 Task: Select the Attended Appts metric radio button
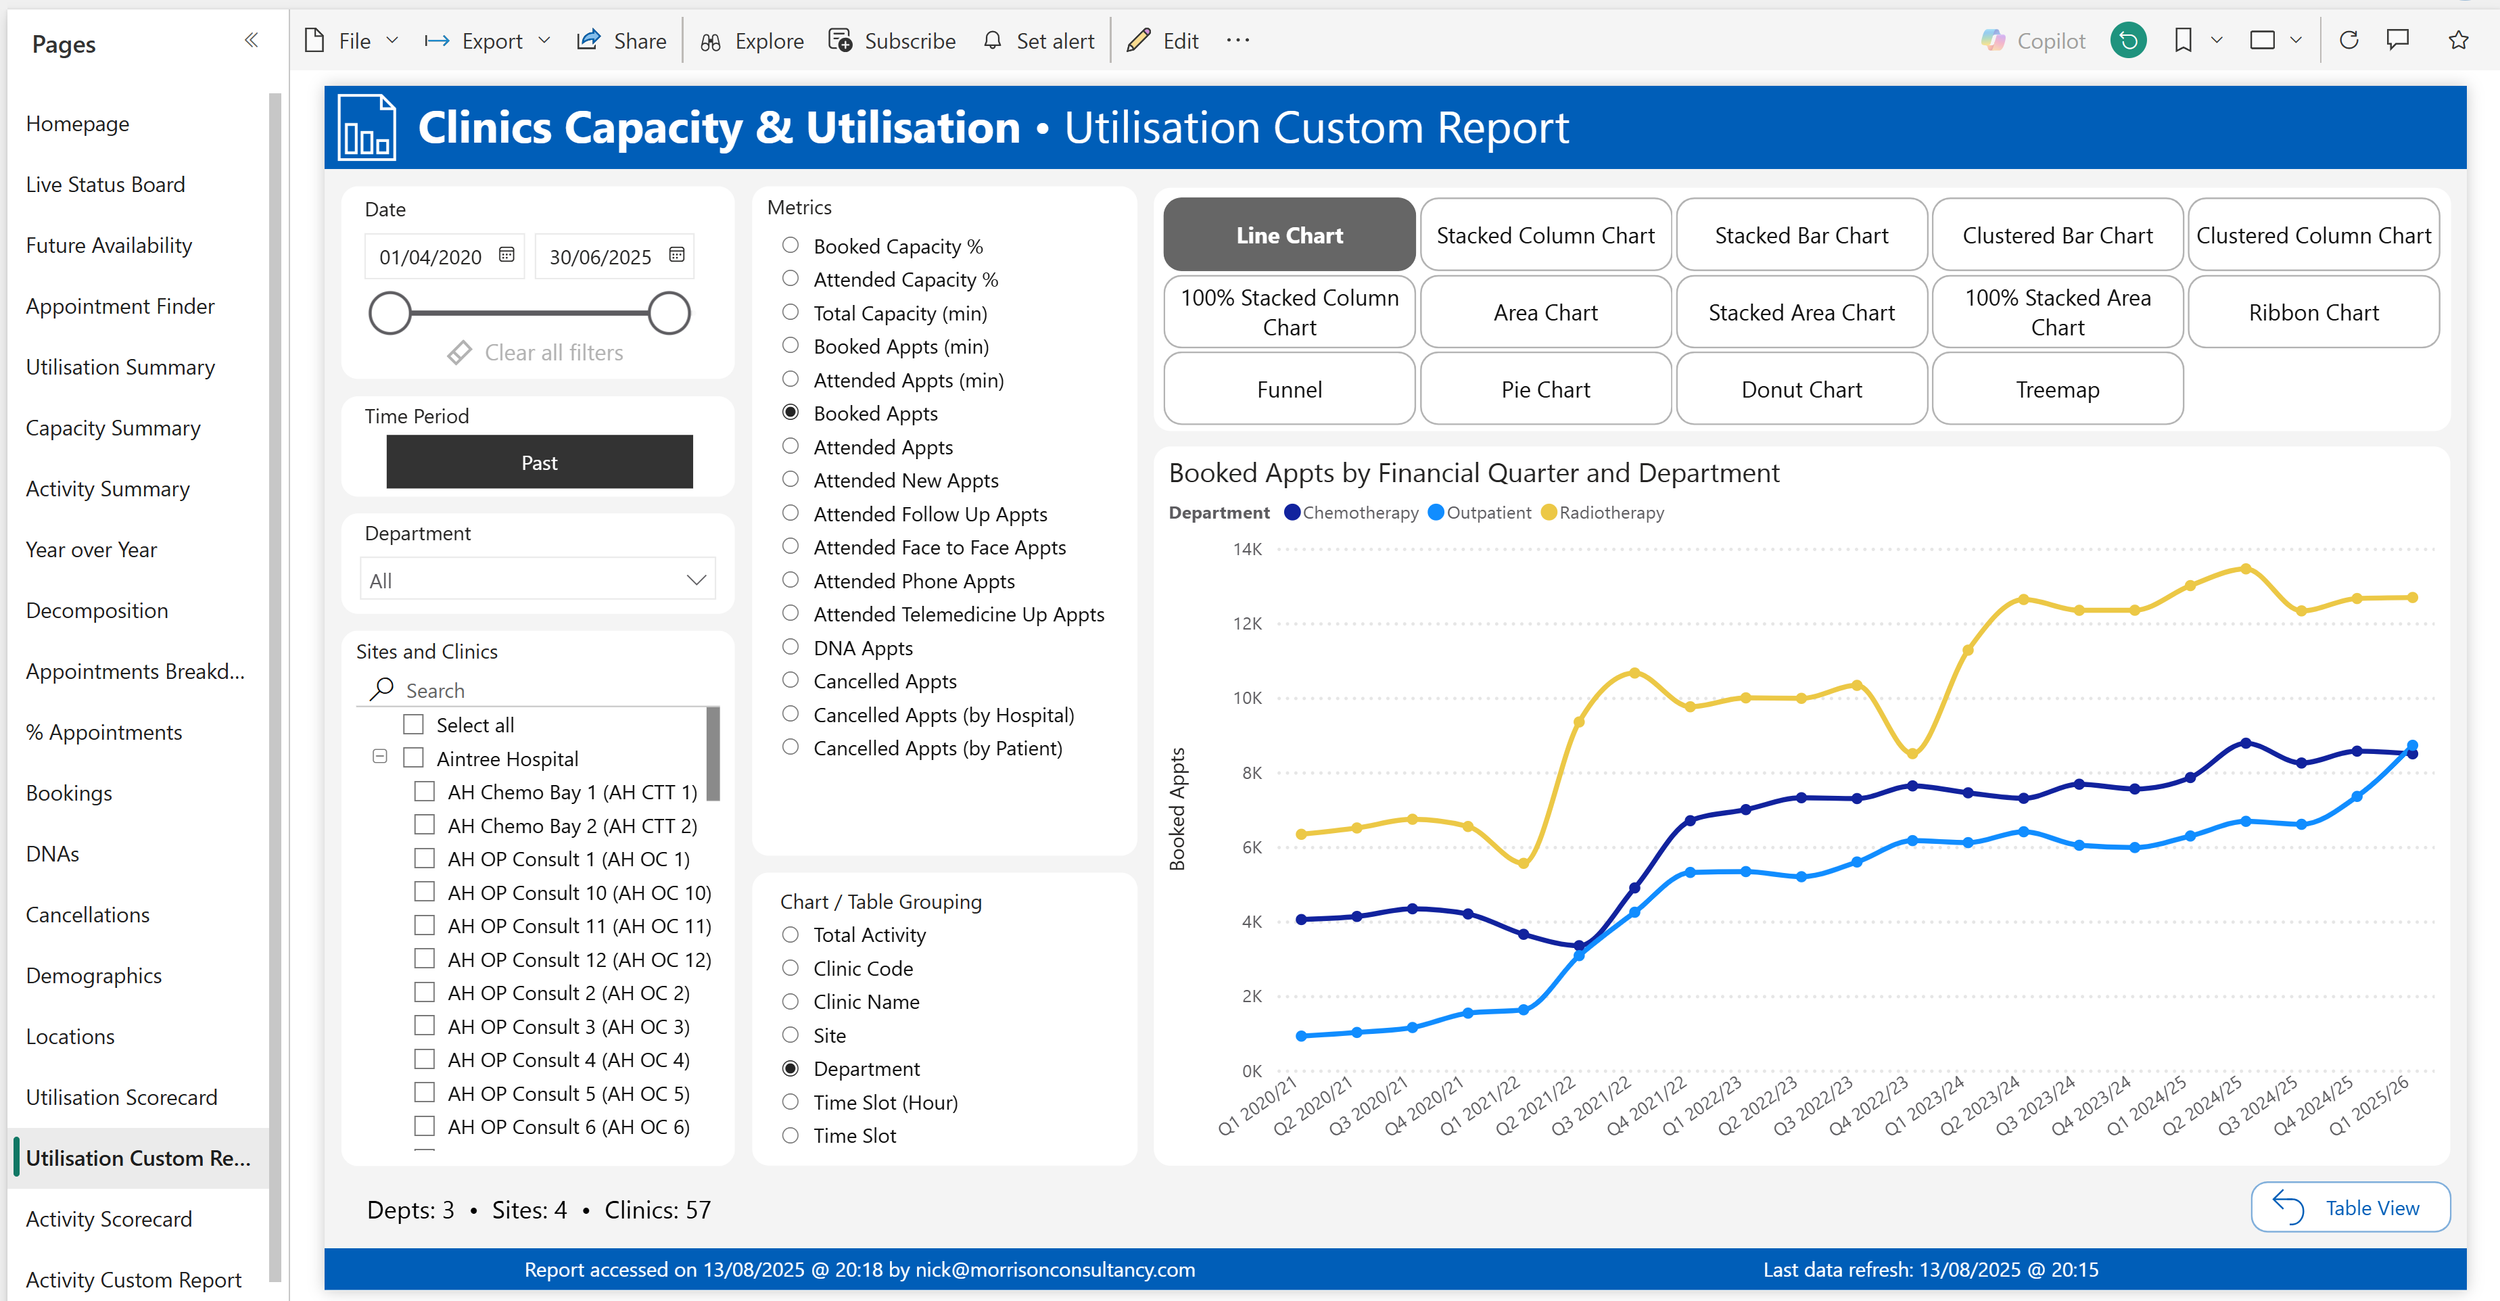pyautogui.click(x=790, y=446)
